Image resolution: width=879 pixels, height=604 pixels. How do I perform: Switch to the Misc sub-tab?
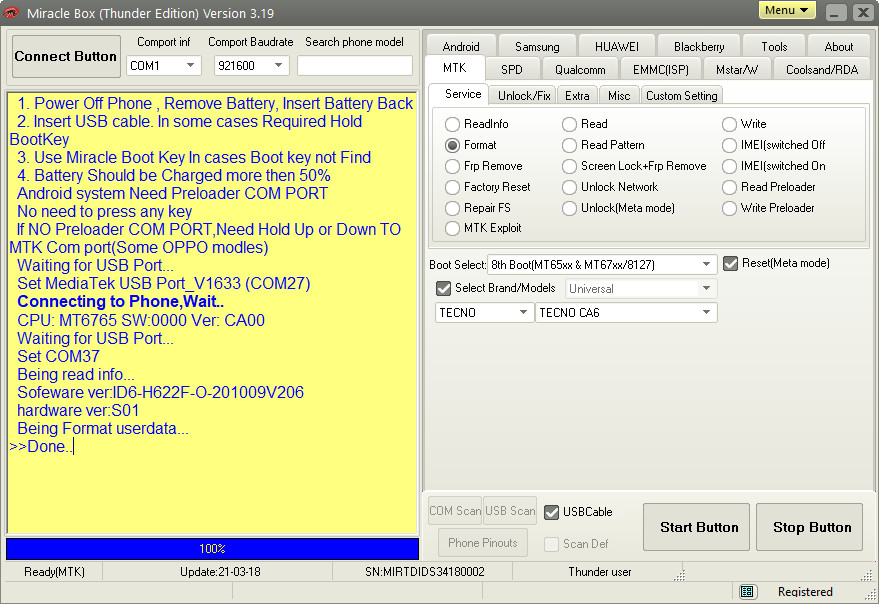point(619,95)
